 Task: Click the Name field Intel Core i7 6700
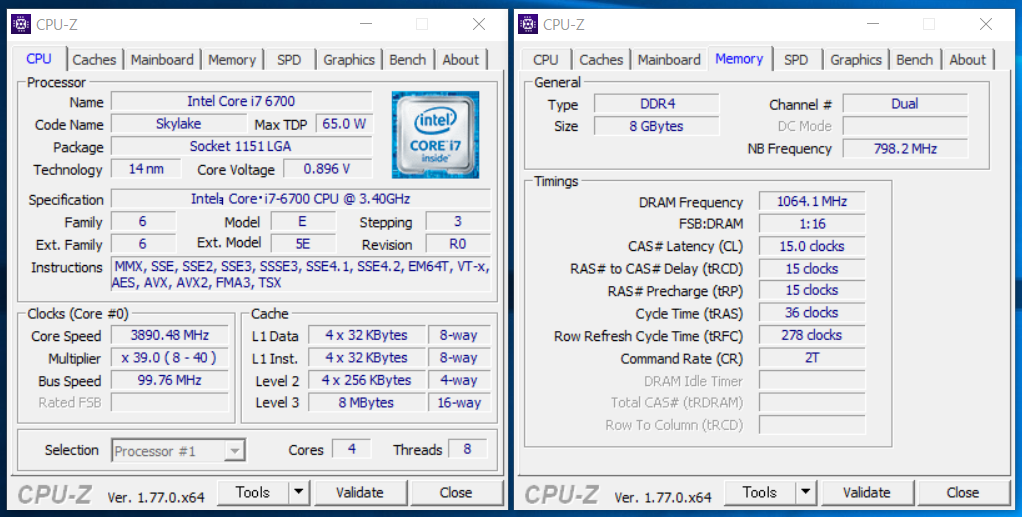point(241,101)
